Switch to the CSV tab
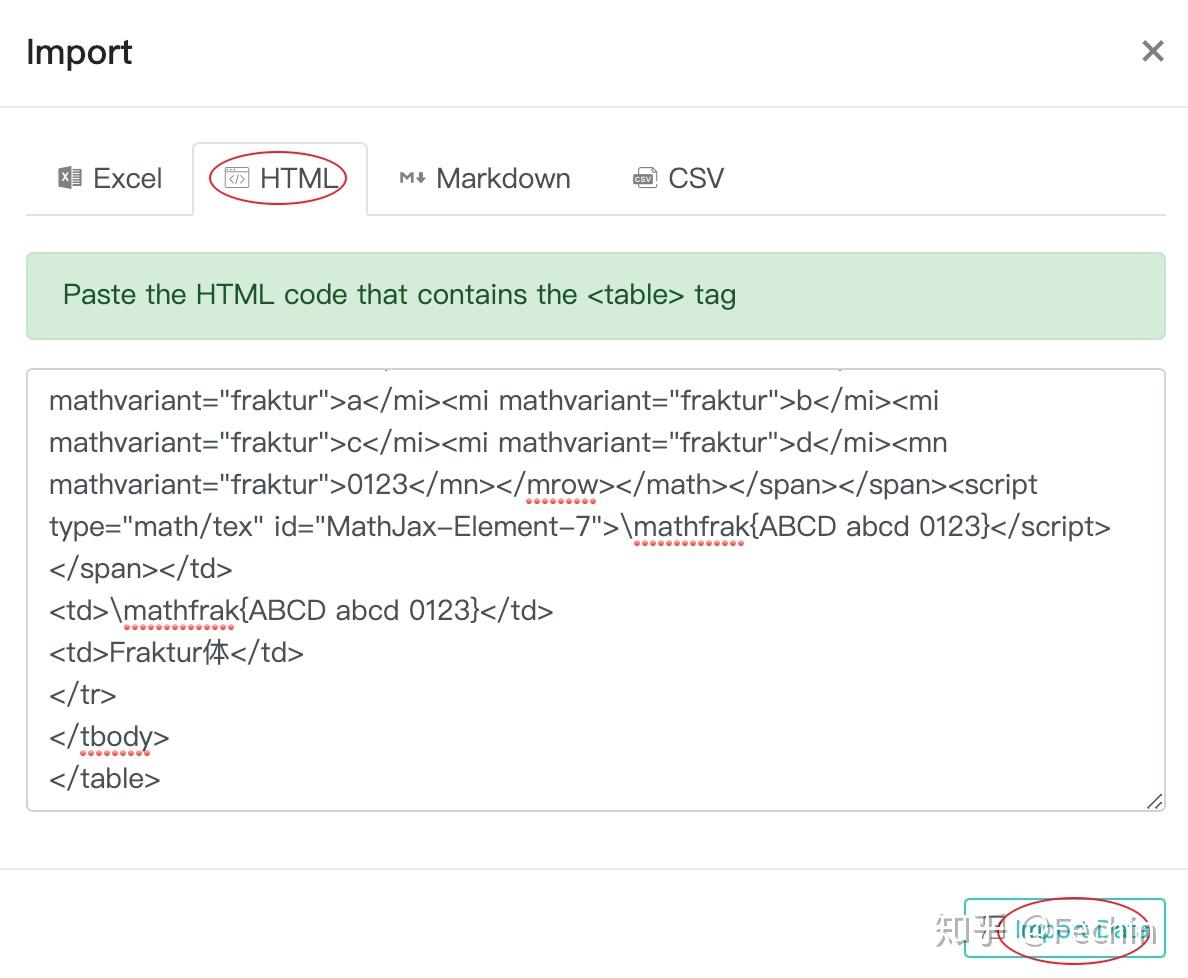This screenshot has height=978, width=1188. pyautogui.click(x=678, y=177)
